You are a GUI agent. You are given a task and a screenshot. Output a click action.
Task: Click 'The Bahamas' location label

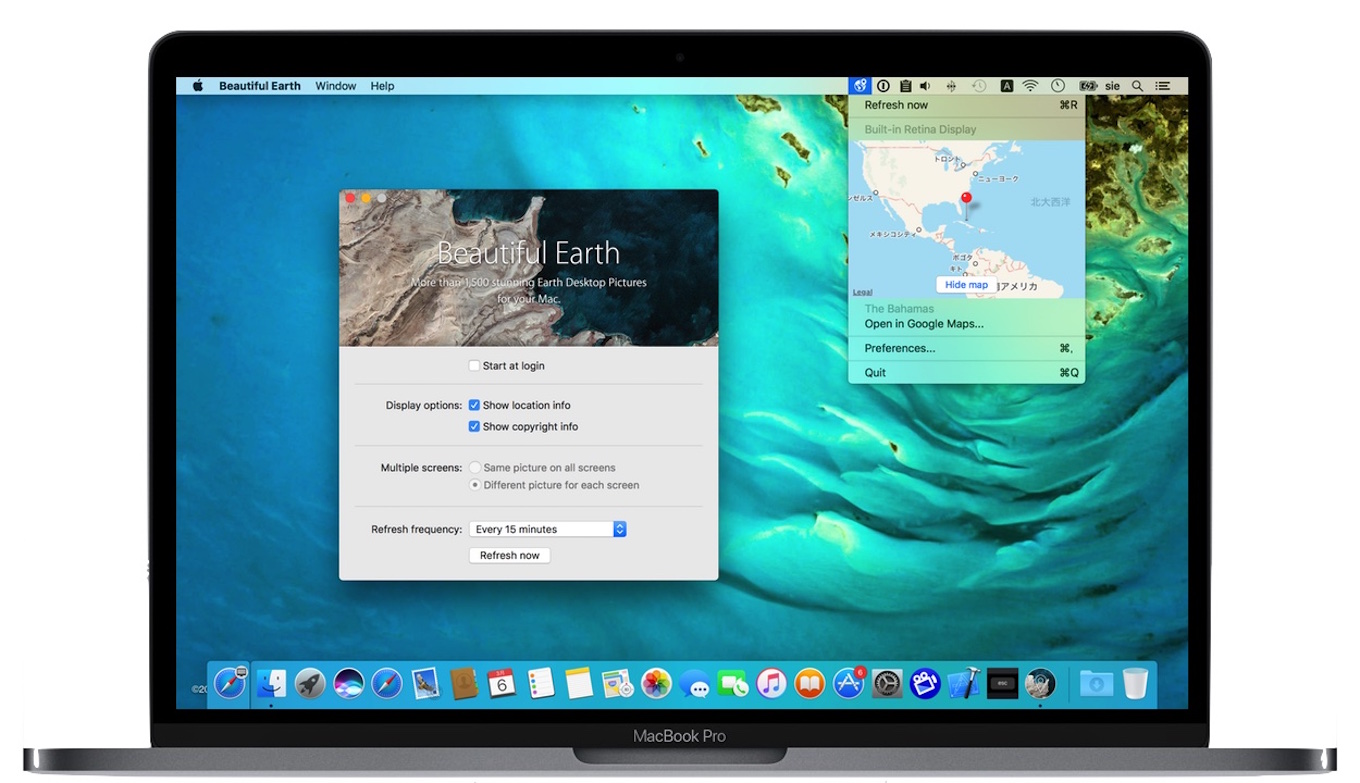(x=899, y=309)
